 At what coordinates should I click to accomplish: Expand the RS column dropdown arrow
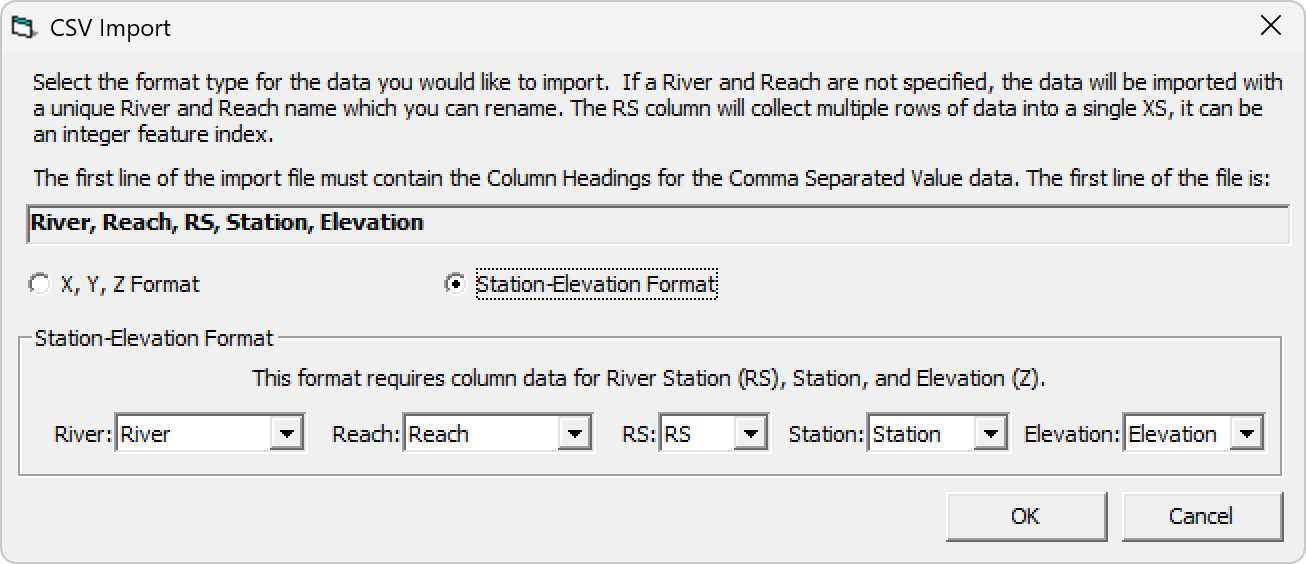click(751, 434)
